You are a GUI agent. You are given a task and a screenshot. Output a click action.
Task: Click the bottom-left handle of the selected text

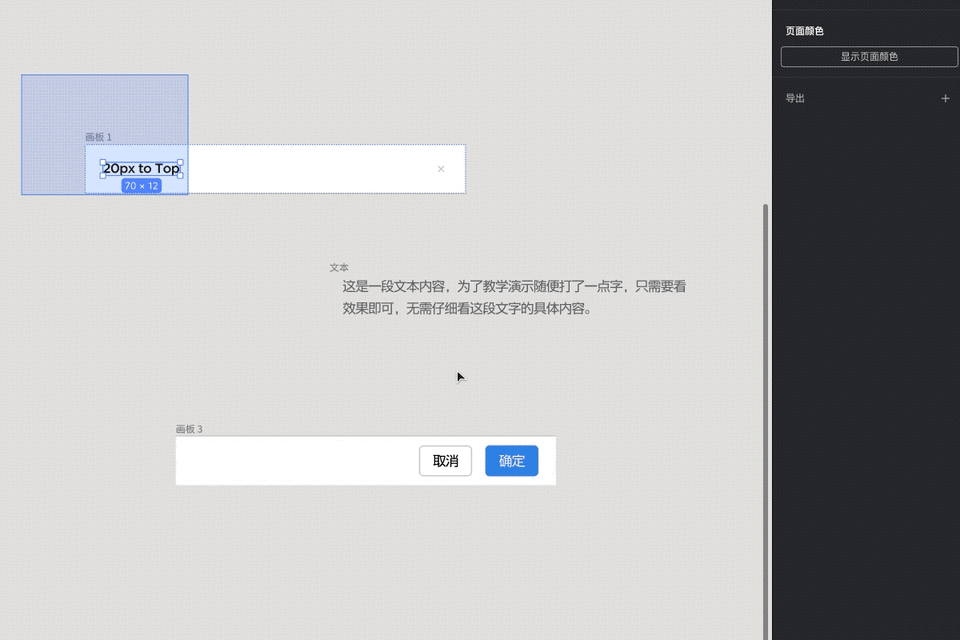pyautogui.click(x=103, y=175)
